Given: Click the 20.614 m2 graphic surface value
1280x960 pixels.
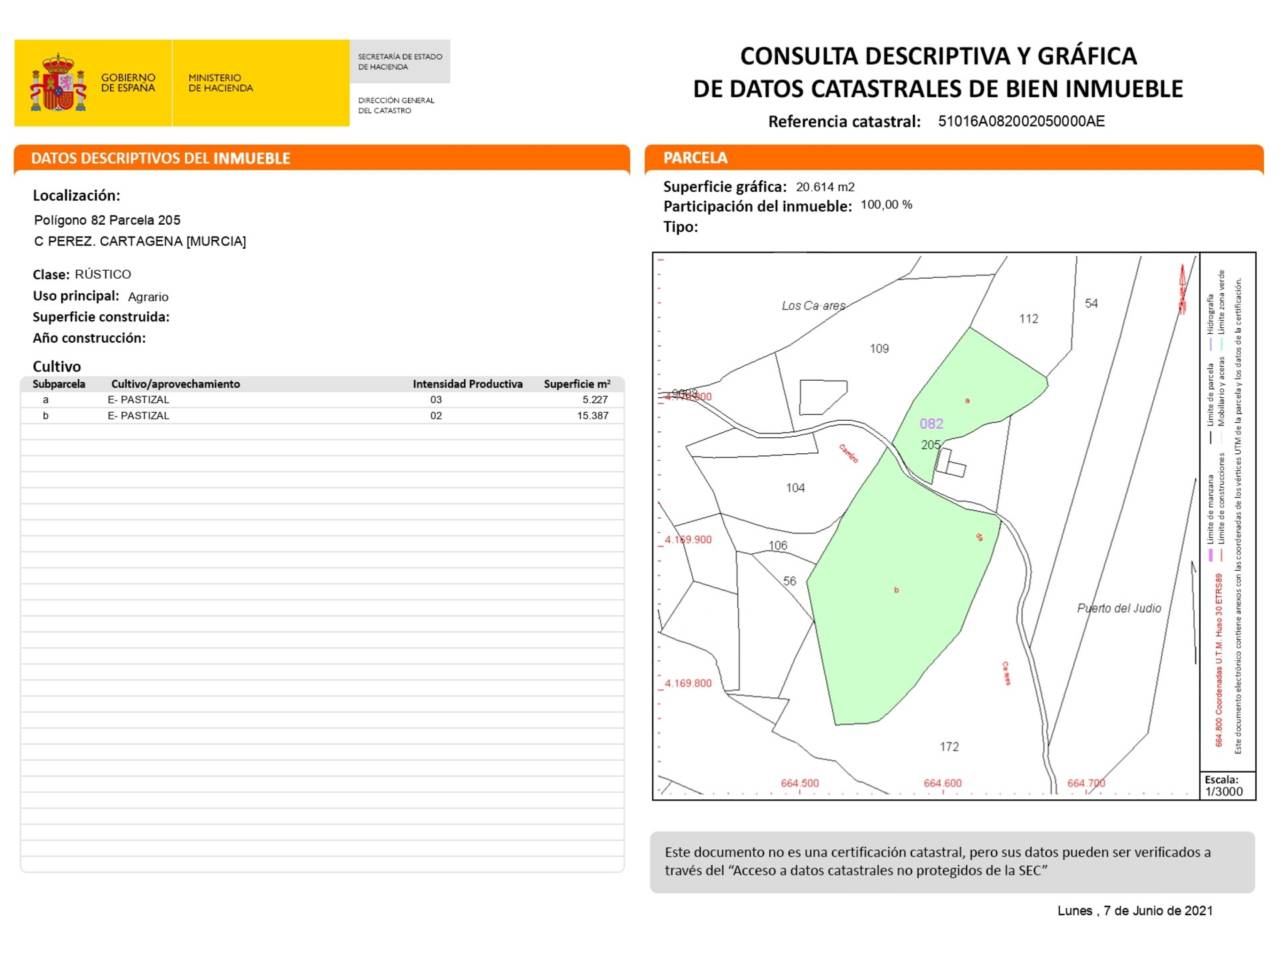Looking at the screenshot, I should click(825, 187).
